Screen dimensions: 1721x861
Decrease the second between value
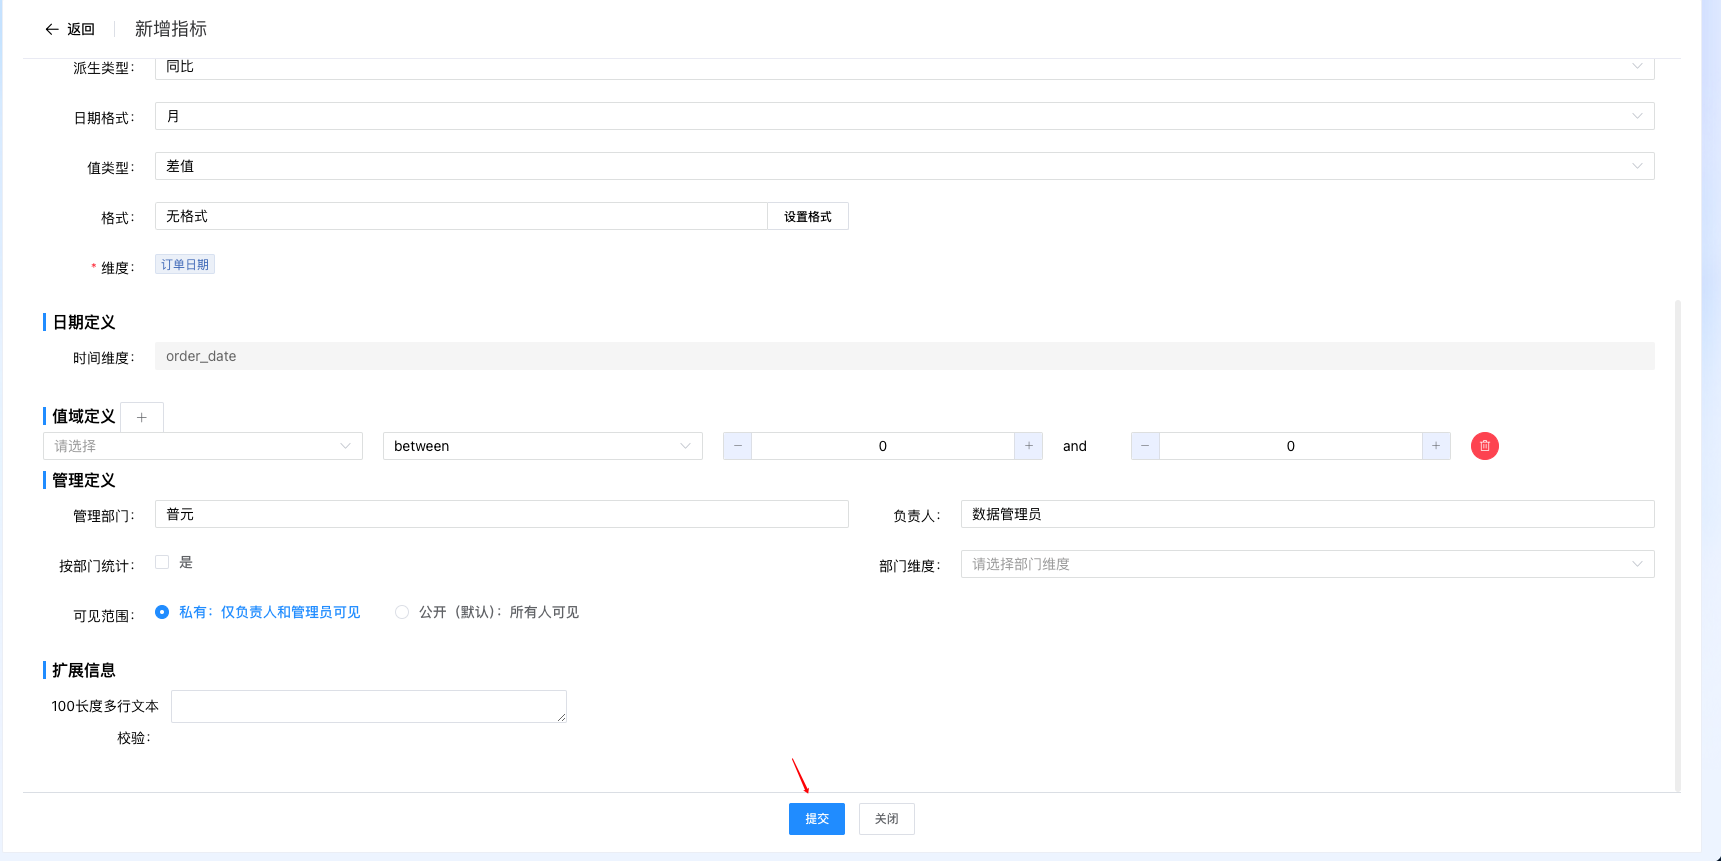pos(1145,446)
